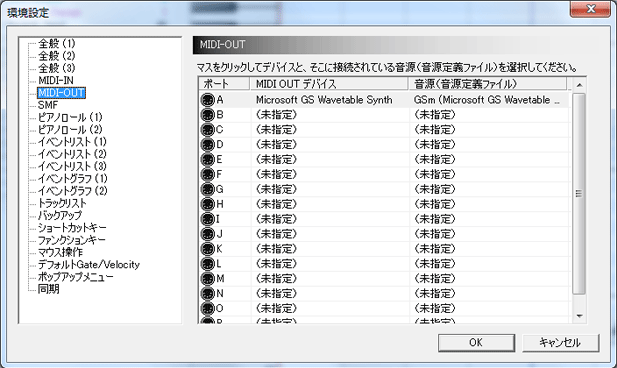The width and height of the screenshot is (617, 368).
Task: Open トラックリスト settings
Action: pyautogui.click(x=62, y=203)
